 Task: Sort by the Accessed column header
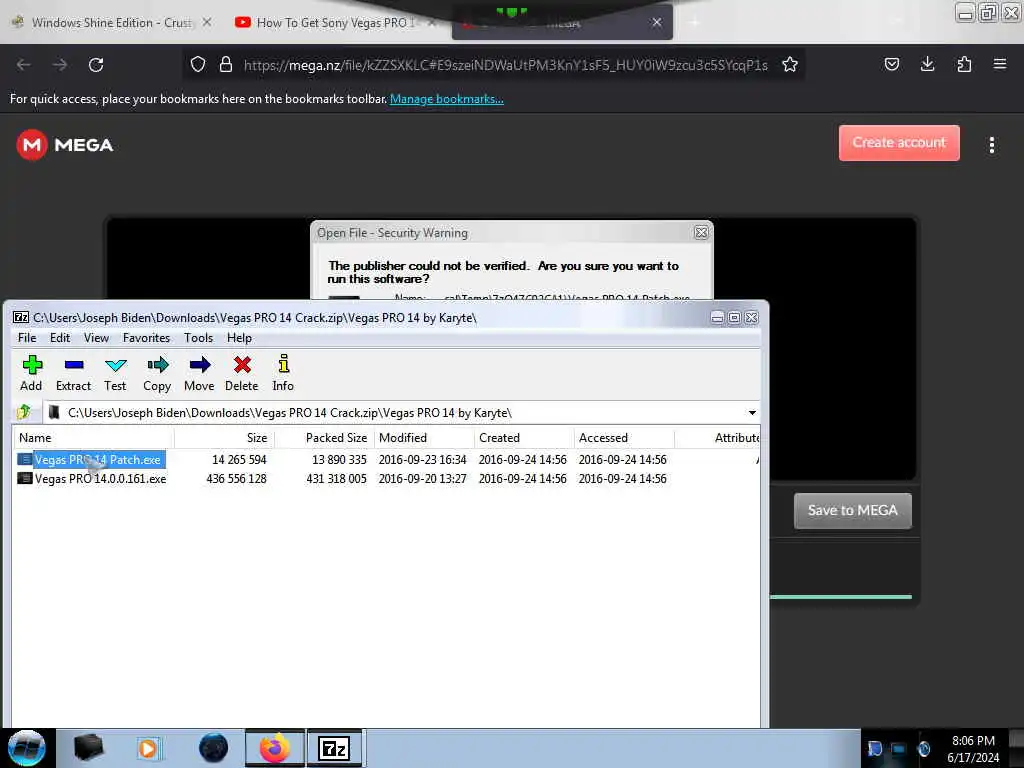click(624, 438)
